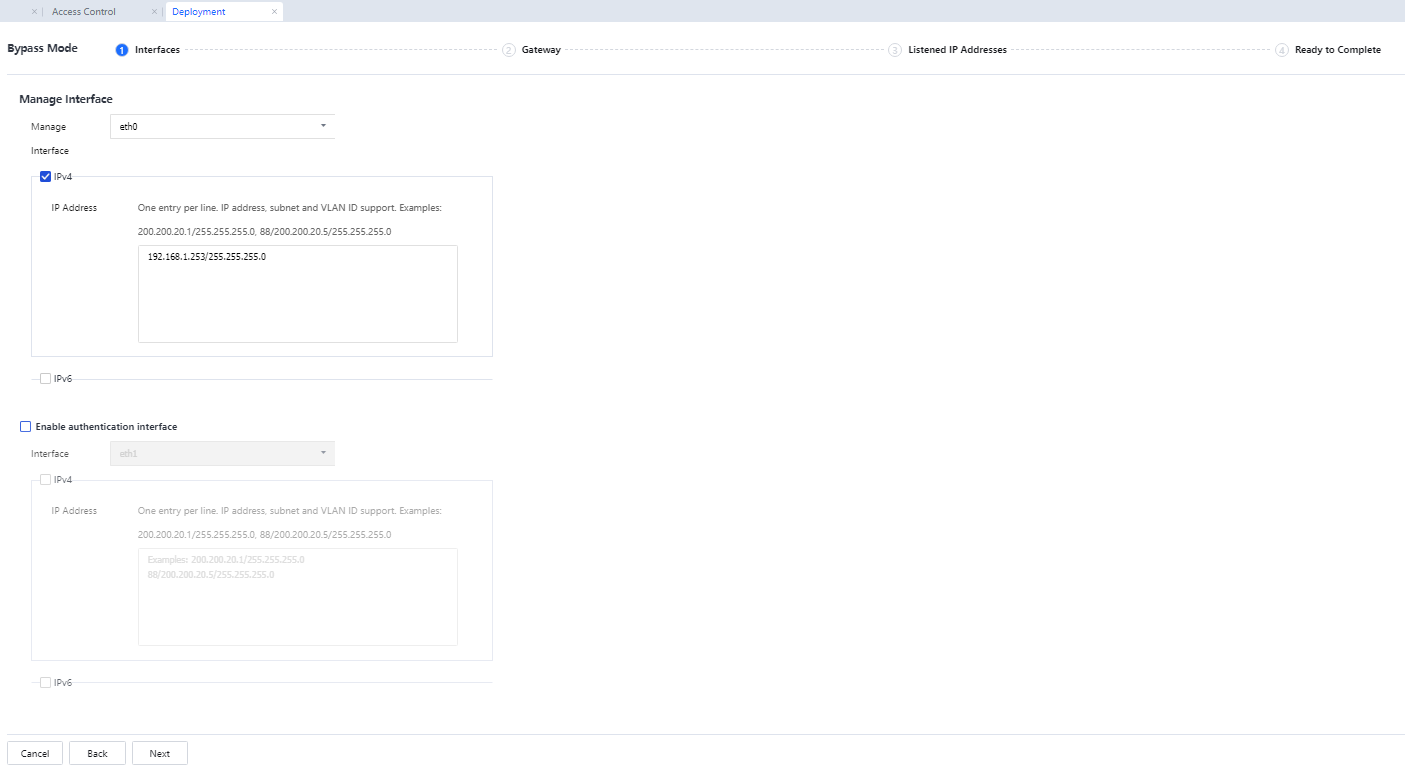Check IPv4 under authentication interface
Image resolution: width=1405 pixels, height=775 pixels.
click(x=46, y=480)
